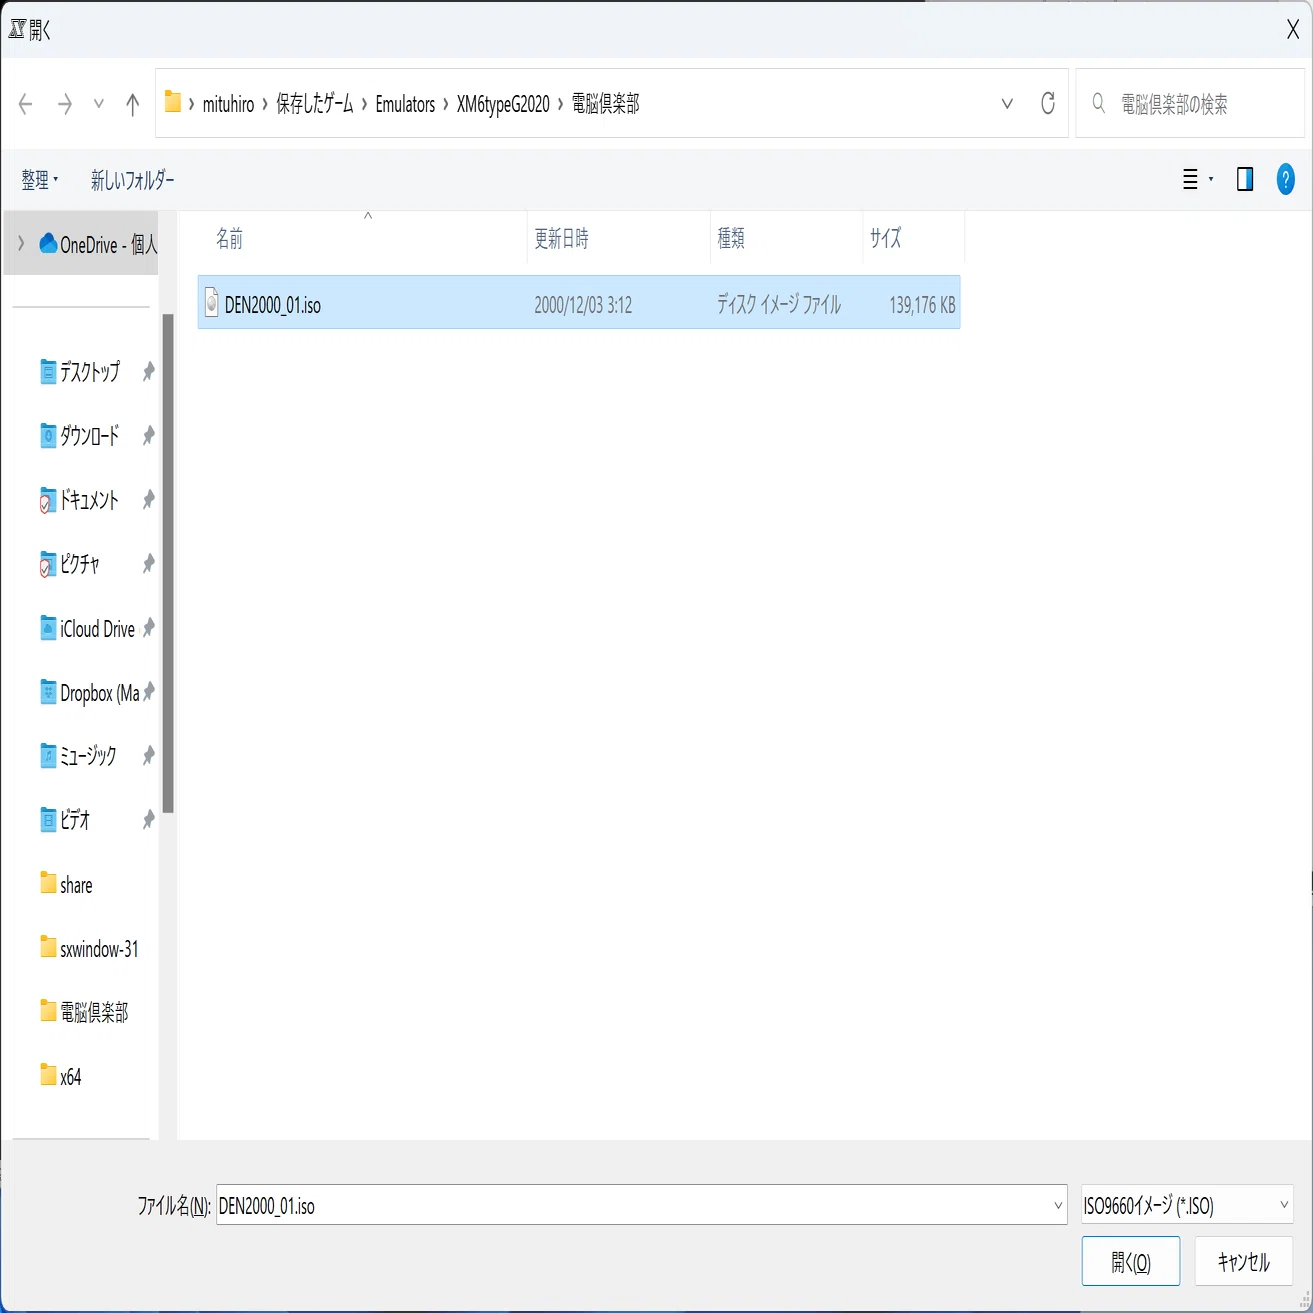Click the navigation pane scrollbar

click(x=168, y=563)
